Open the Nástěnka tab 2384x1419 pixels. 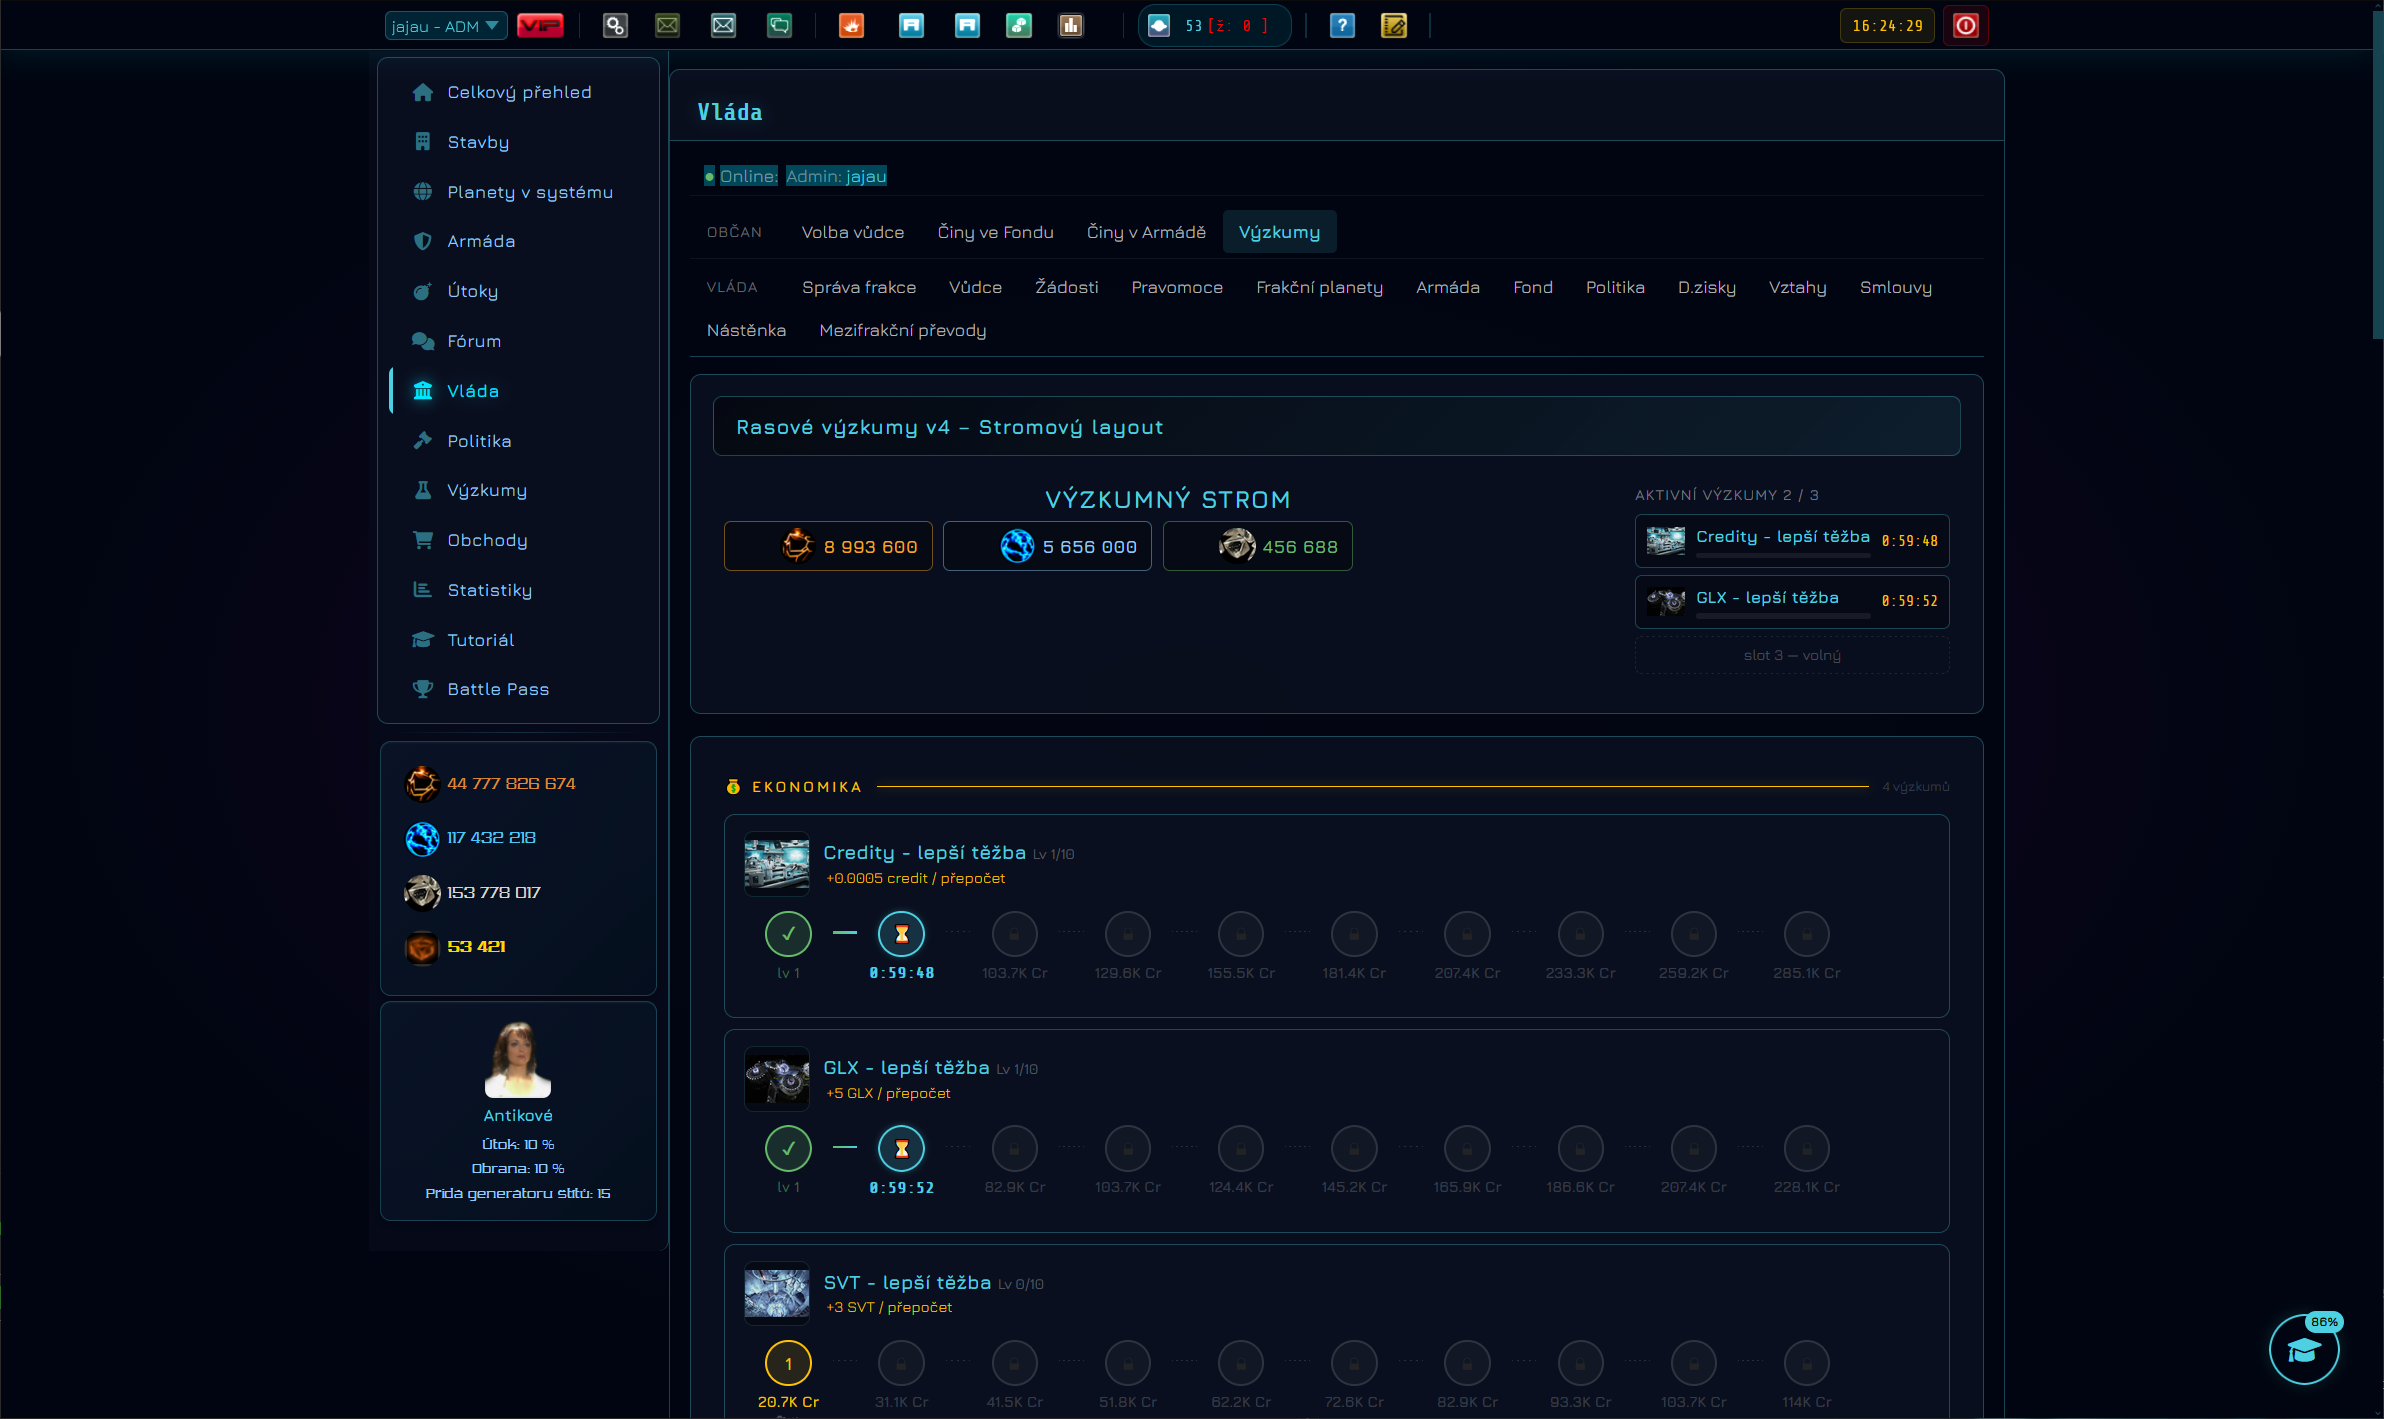[746, 330]
